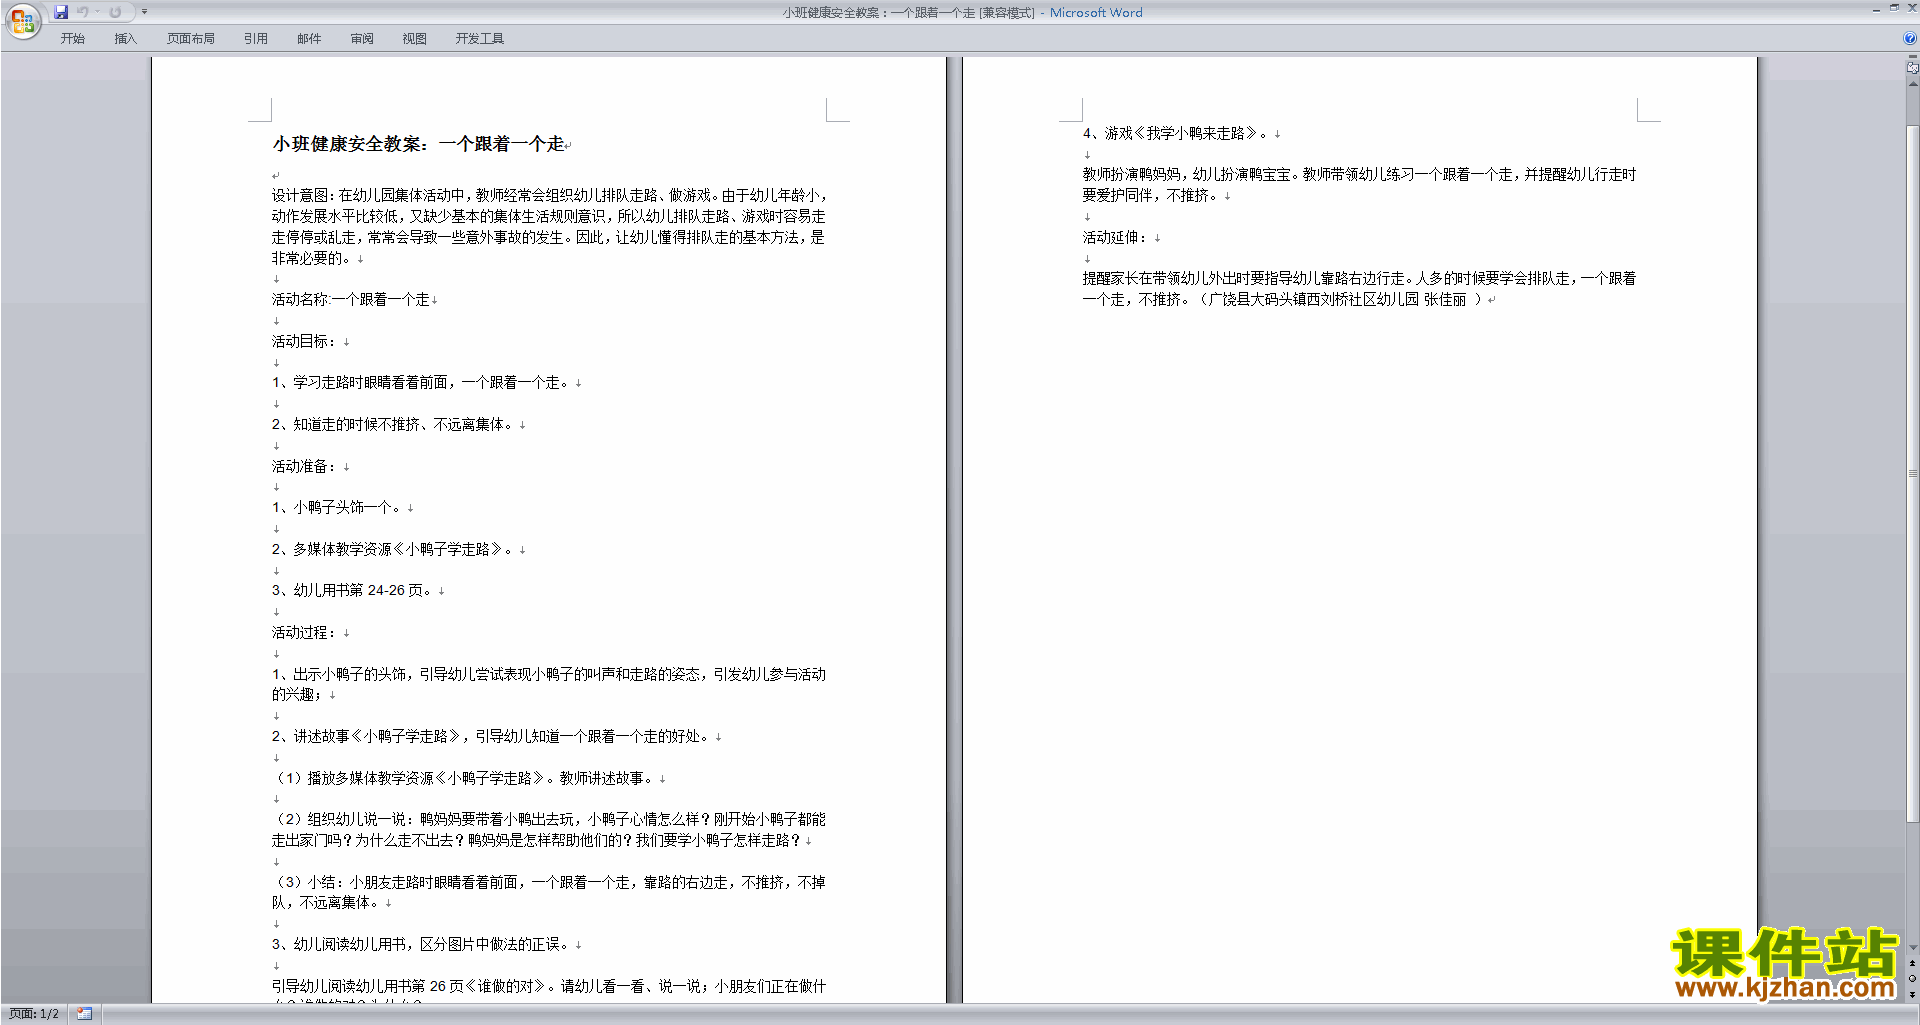1920x1025 pixels.
Task: Open the Undo history dropdown arrow
Action: [98, 12]
